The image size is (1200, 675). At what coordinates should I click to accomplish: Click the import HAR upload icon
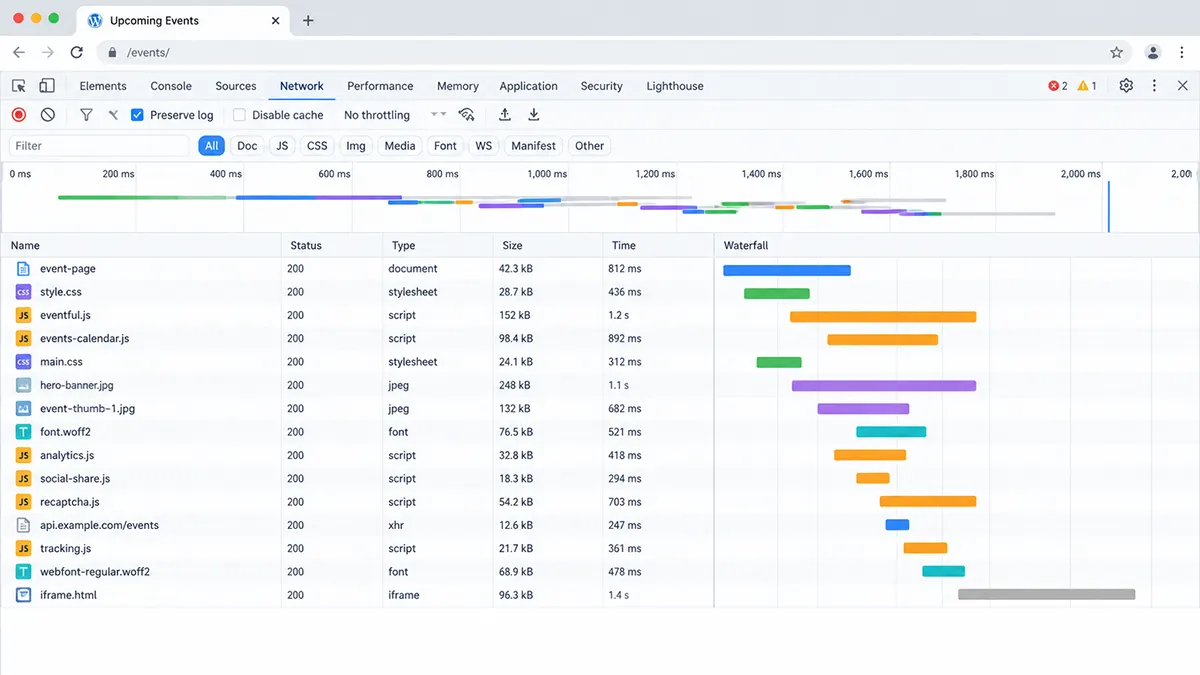(x=505, y=115)
